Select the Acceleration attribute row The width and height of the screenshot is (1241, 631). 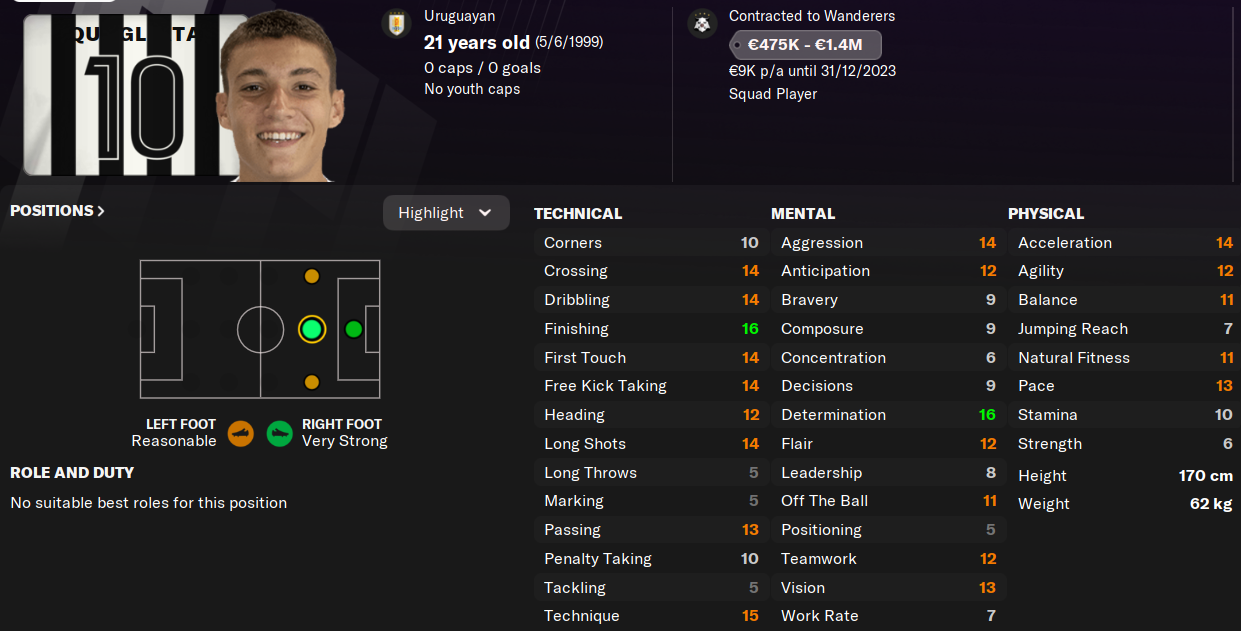[x=1124, y=243]
